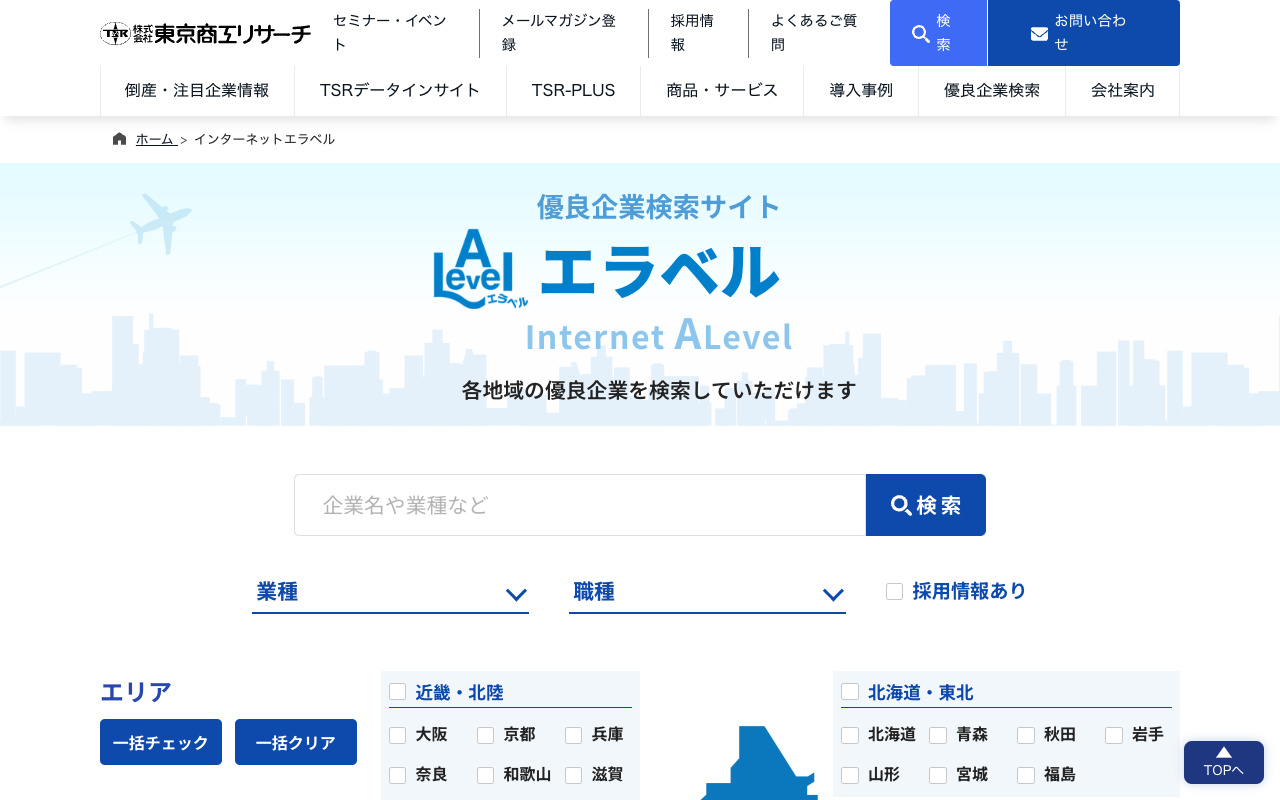Select TSR-PLUS in navigation
This screenshot has width=1280, height=800.
click(x=573, y=91)
